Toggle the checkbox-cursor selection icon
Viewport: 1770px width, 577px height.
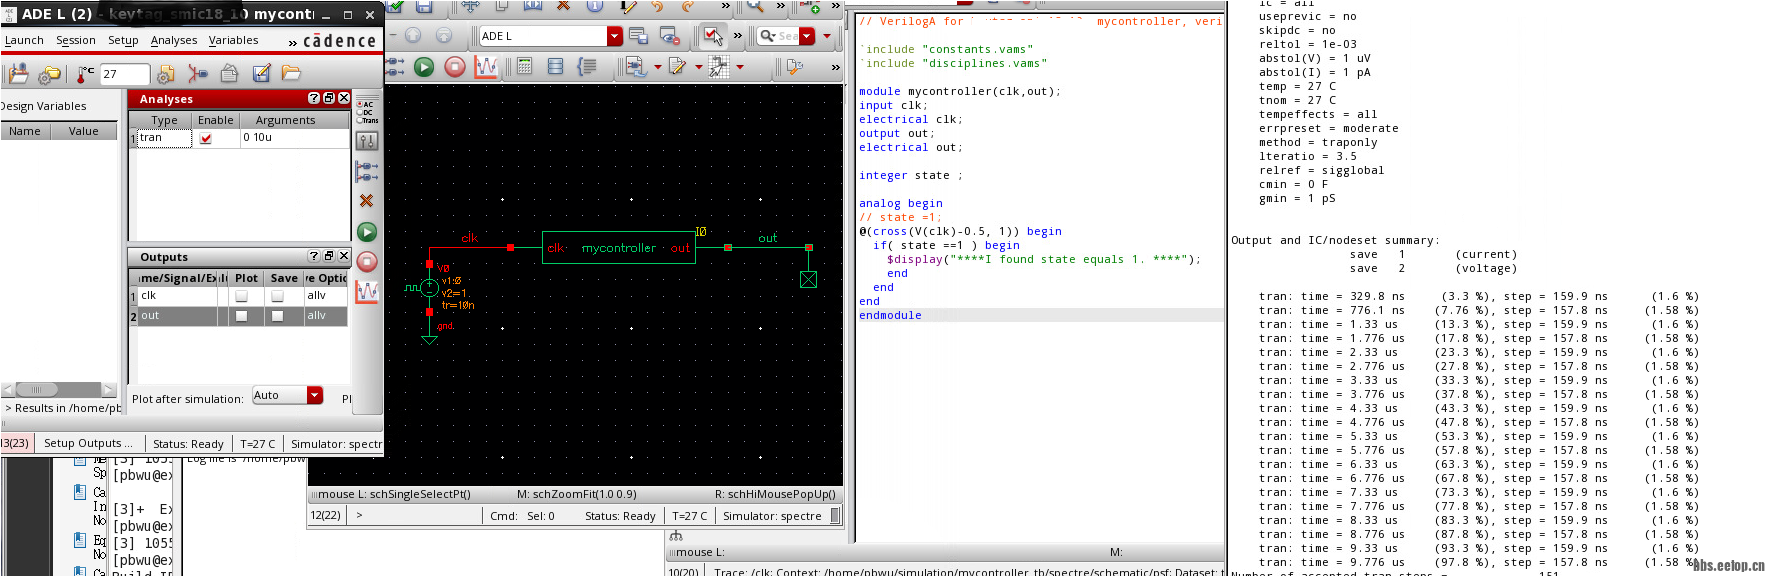[713, 36]
